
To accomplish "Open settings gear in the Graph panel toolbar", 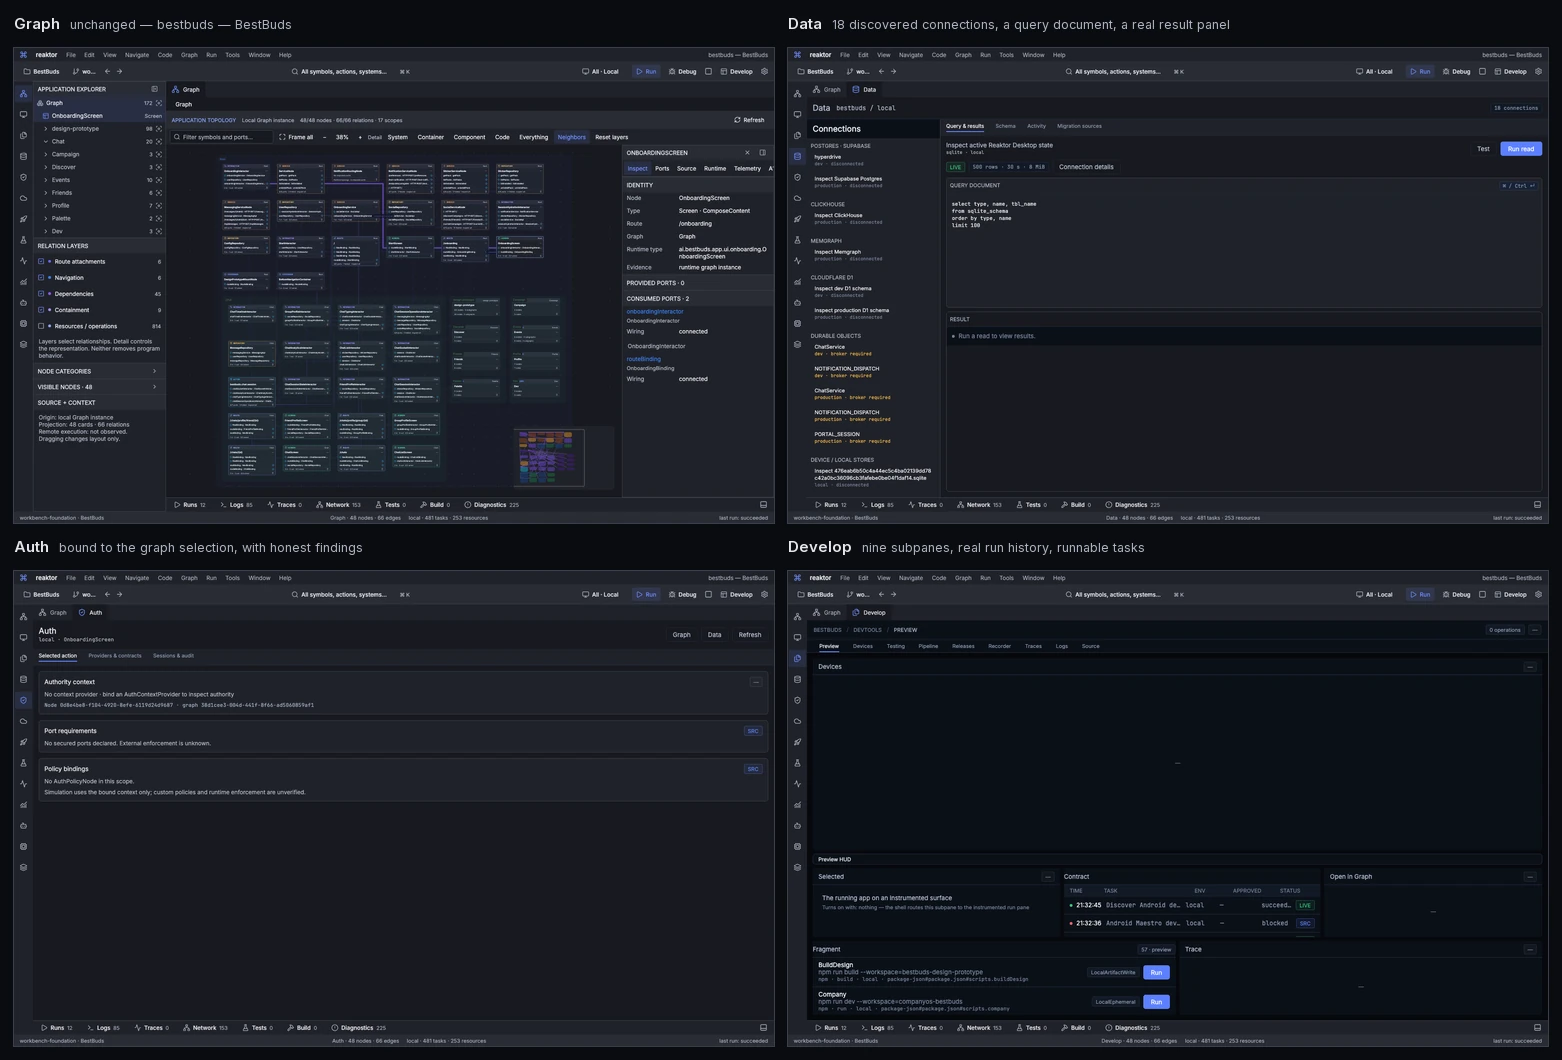I will [x=765, y=72].
